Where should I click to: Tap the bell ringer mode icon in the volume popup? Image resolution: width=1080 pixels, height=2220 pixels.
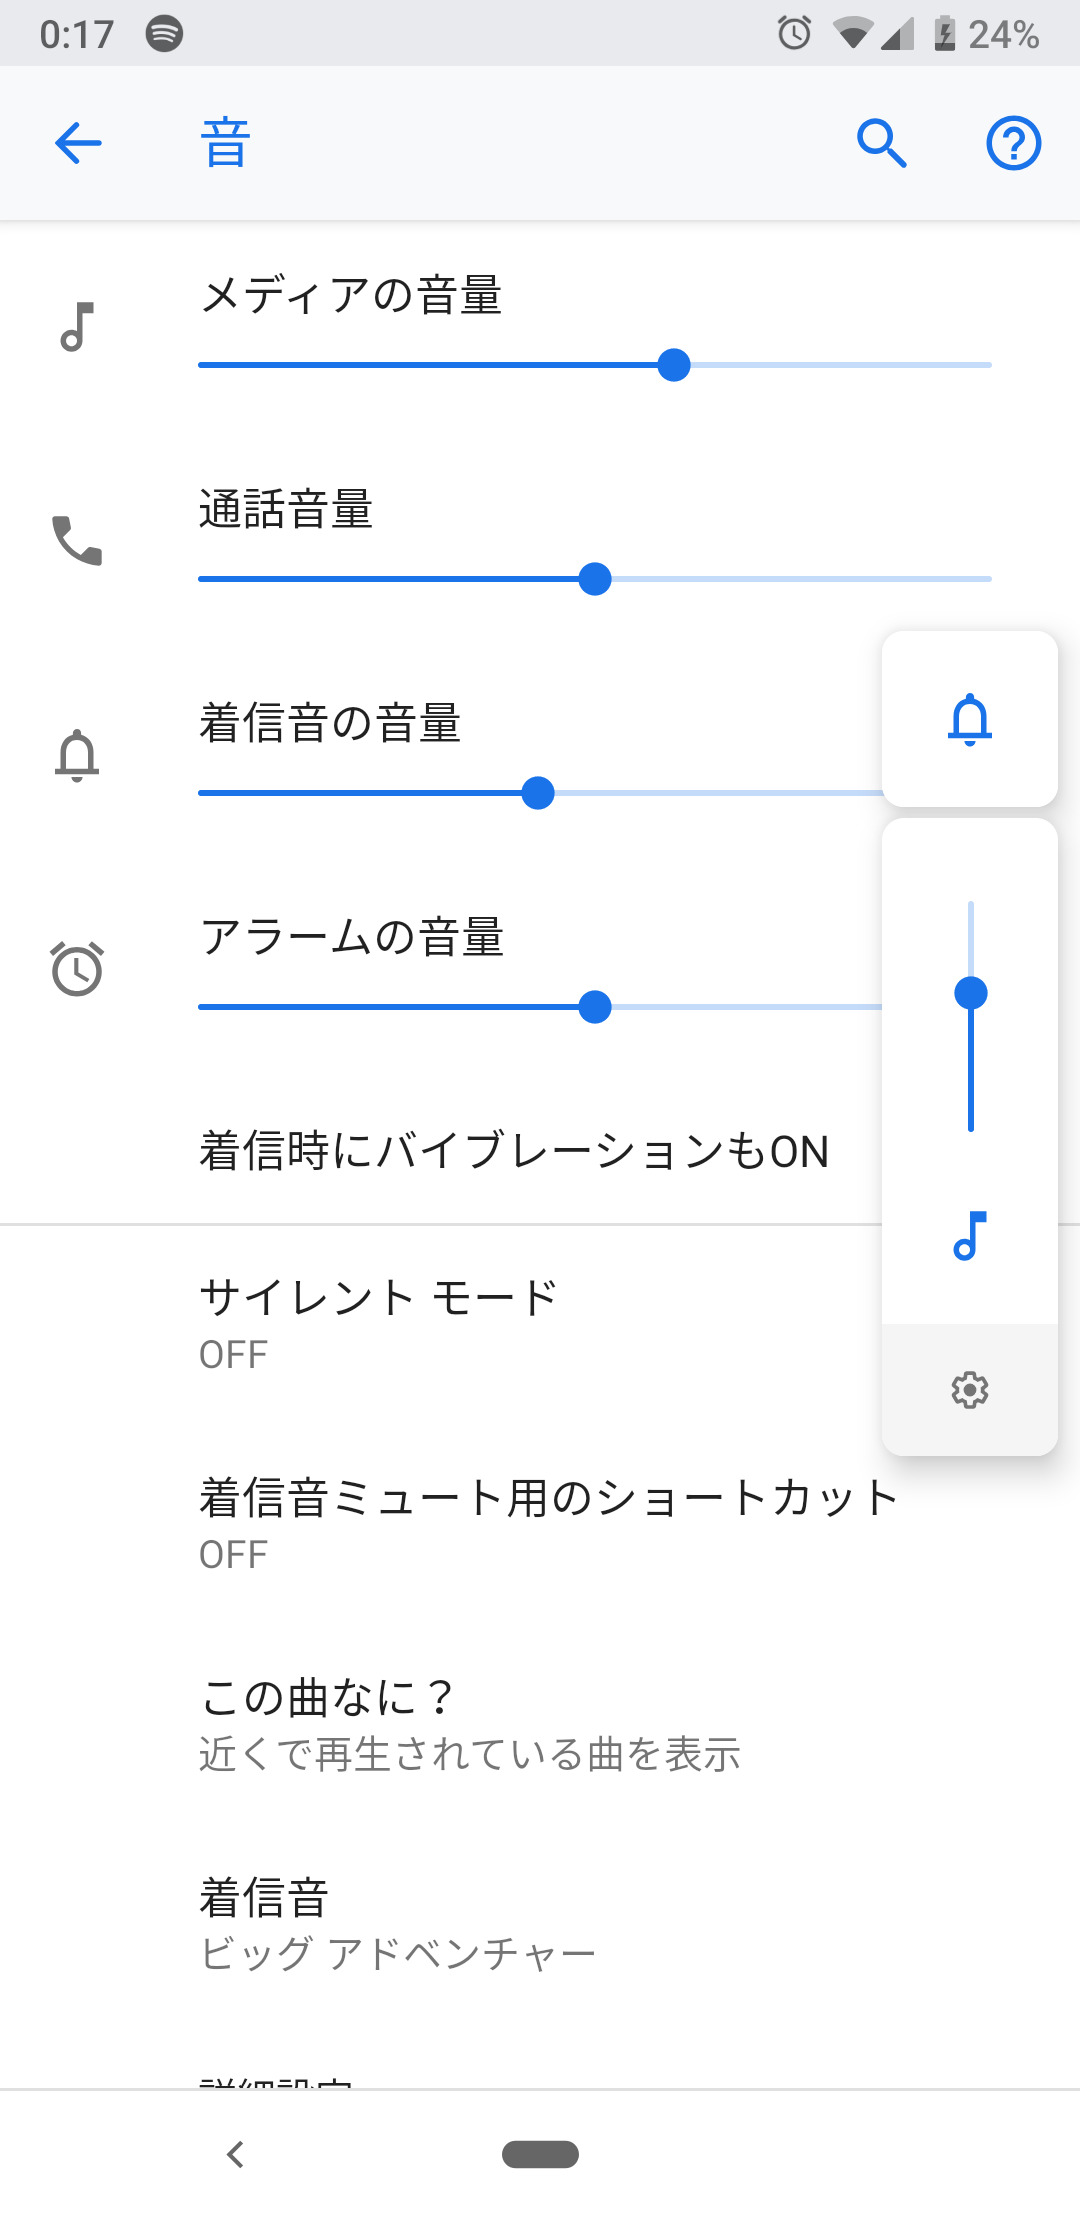coord(969,719)
